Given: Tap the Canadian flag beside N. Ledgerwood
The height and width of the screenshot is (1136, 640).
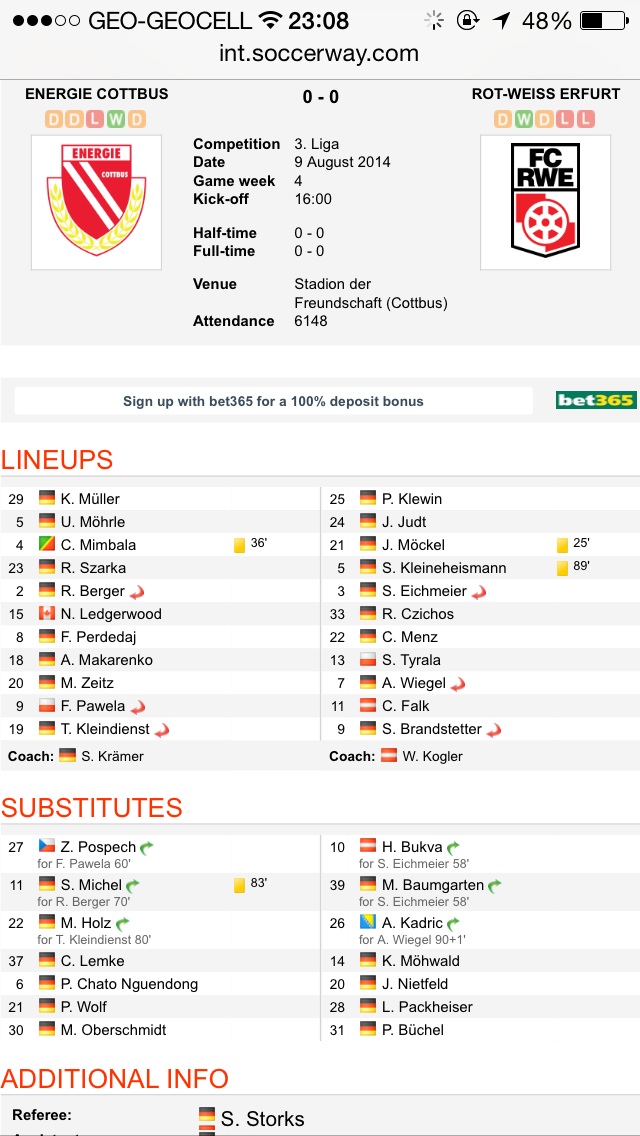Looking at the screenshot, I should [47, 614].
